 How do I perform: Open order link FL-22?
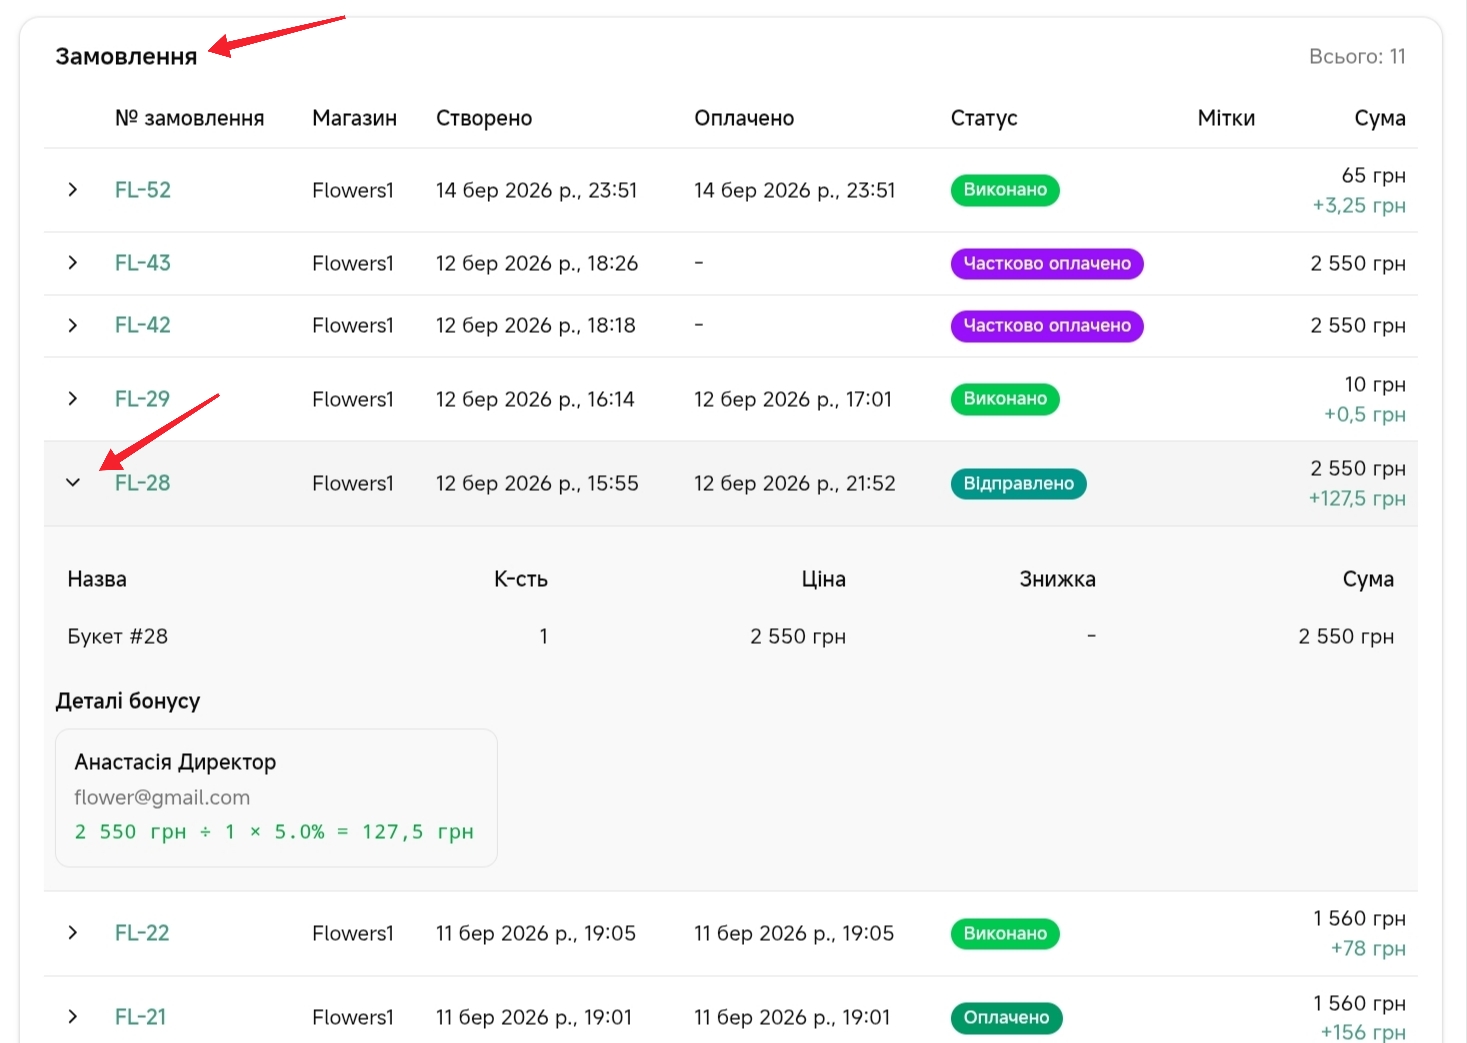pos(142,933)
